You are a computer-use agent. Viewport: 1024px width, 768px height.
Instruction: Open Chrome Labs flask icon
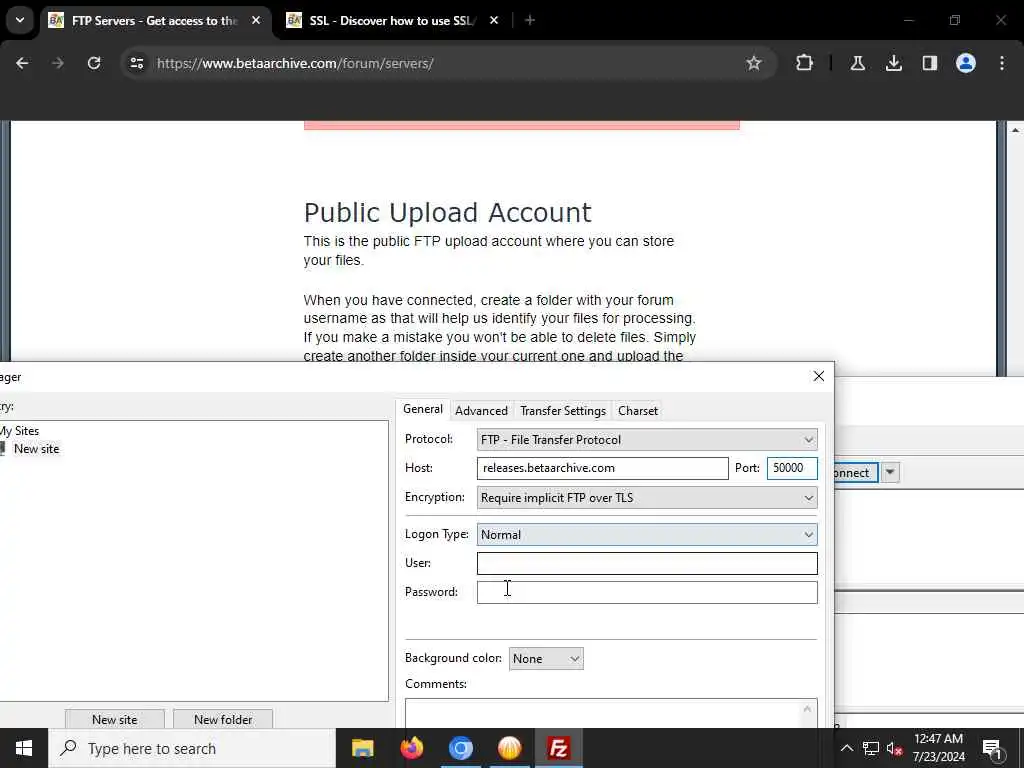click(x=857, y=63)
